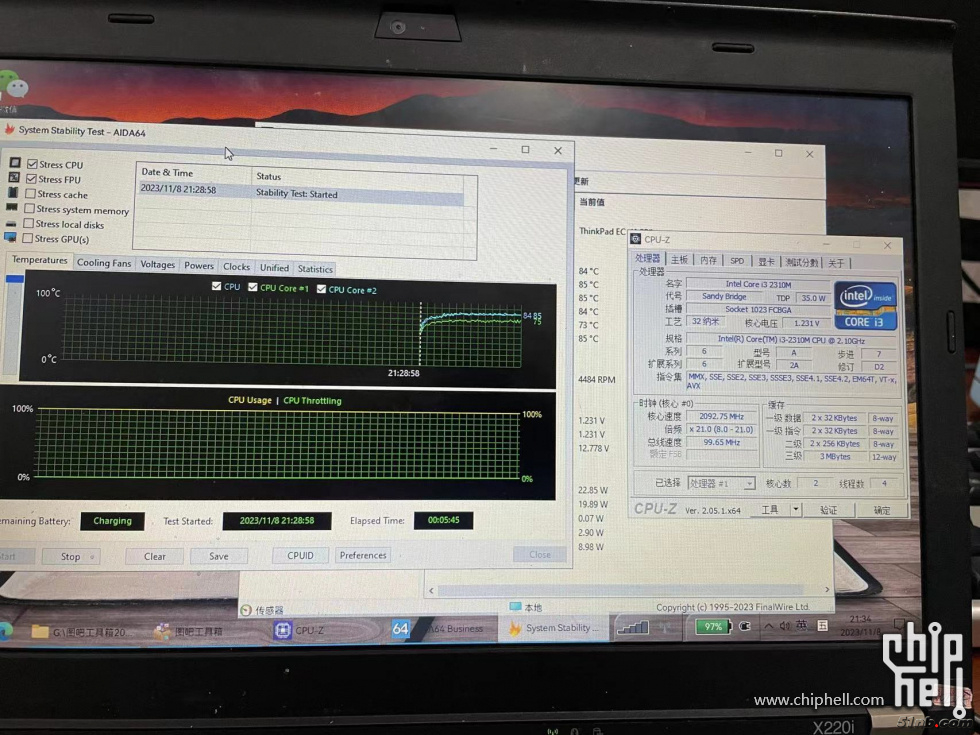Switch to the Statistics tab

(315, 269)
